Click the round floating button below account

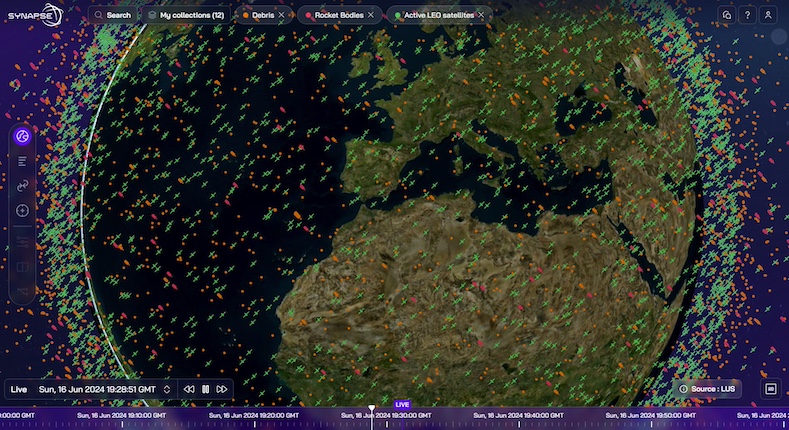[x=778, y=37]
